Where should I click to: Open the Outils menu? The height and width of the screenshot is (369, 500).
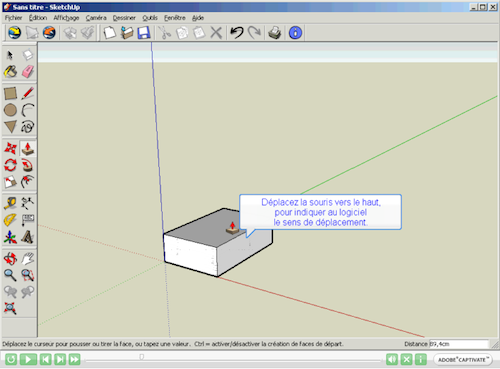click(150, 18)
